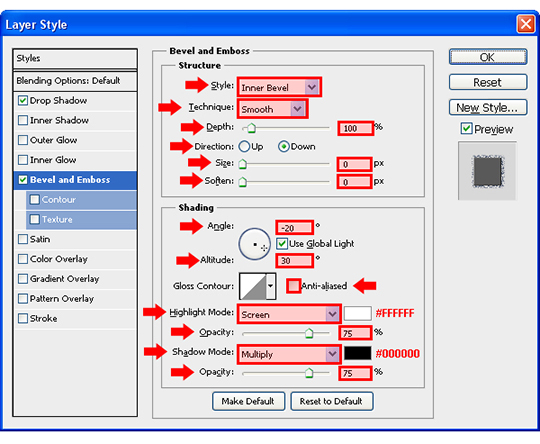
Task: Click the Angle light direction dial
Action: pos(255,244)
